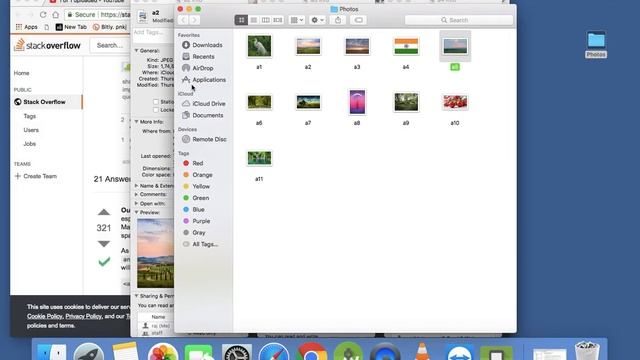Image resolution: width=640 pixels, height=360 pixels.
Task: Open the Photos folder on desktop
Action: coord(596,41)
